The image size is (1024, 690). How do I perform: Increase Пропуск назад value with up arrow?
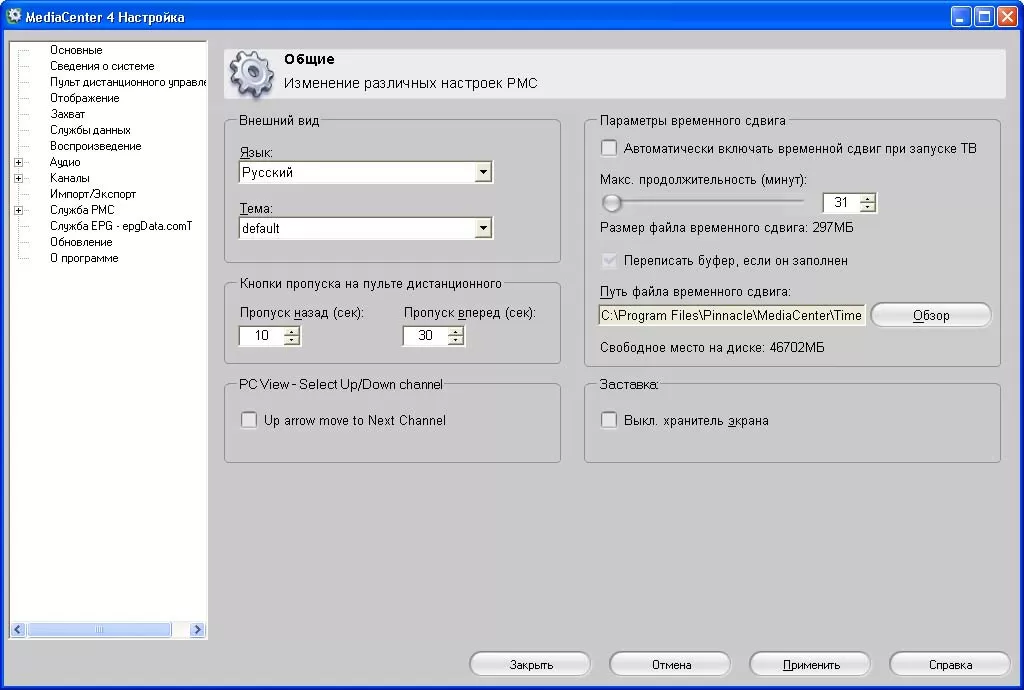point(291,331)
